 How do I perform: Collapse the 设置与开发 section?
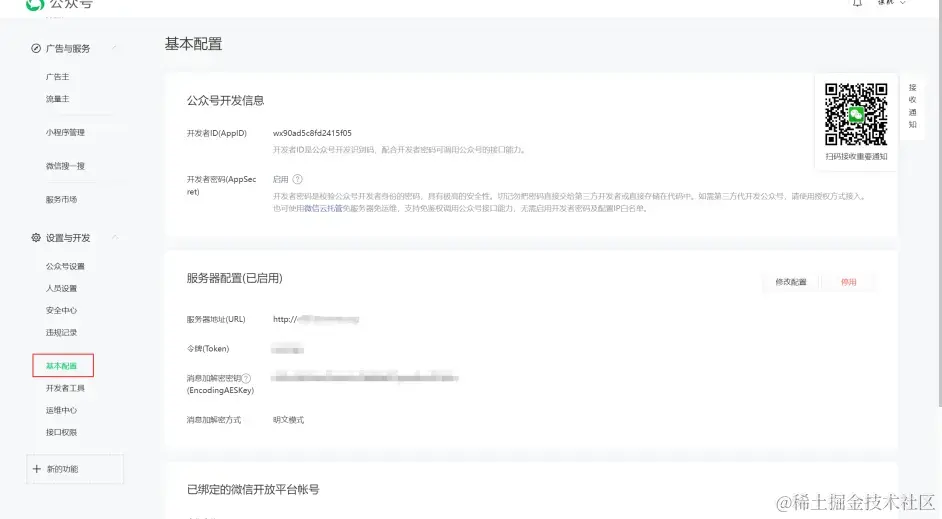114,238
